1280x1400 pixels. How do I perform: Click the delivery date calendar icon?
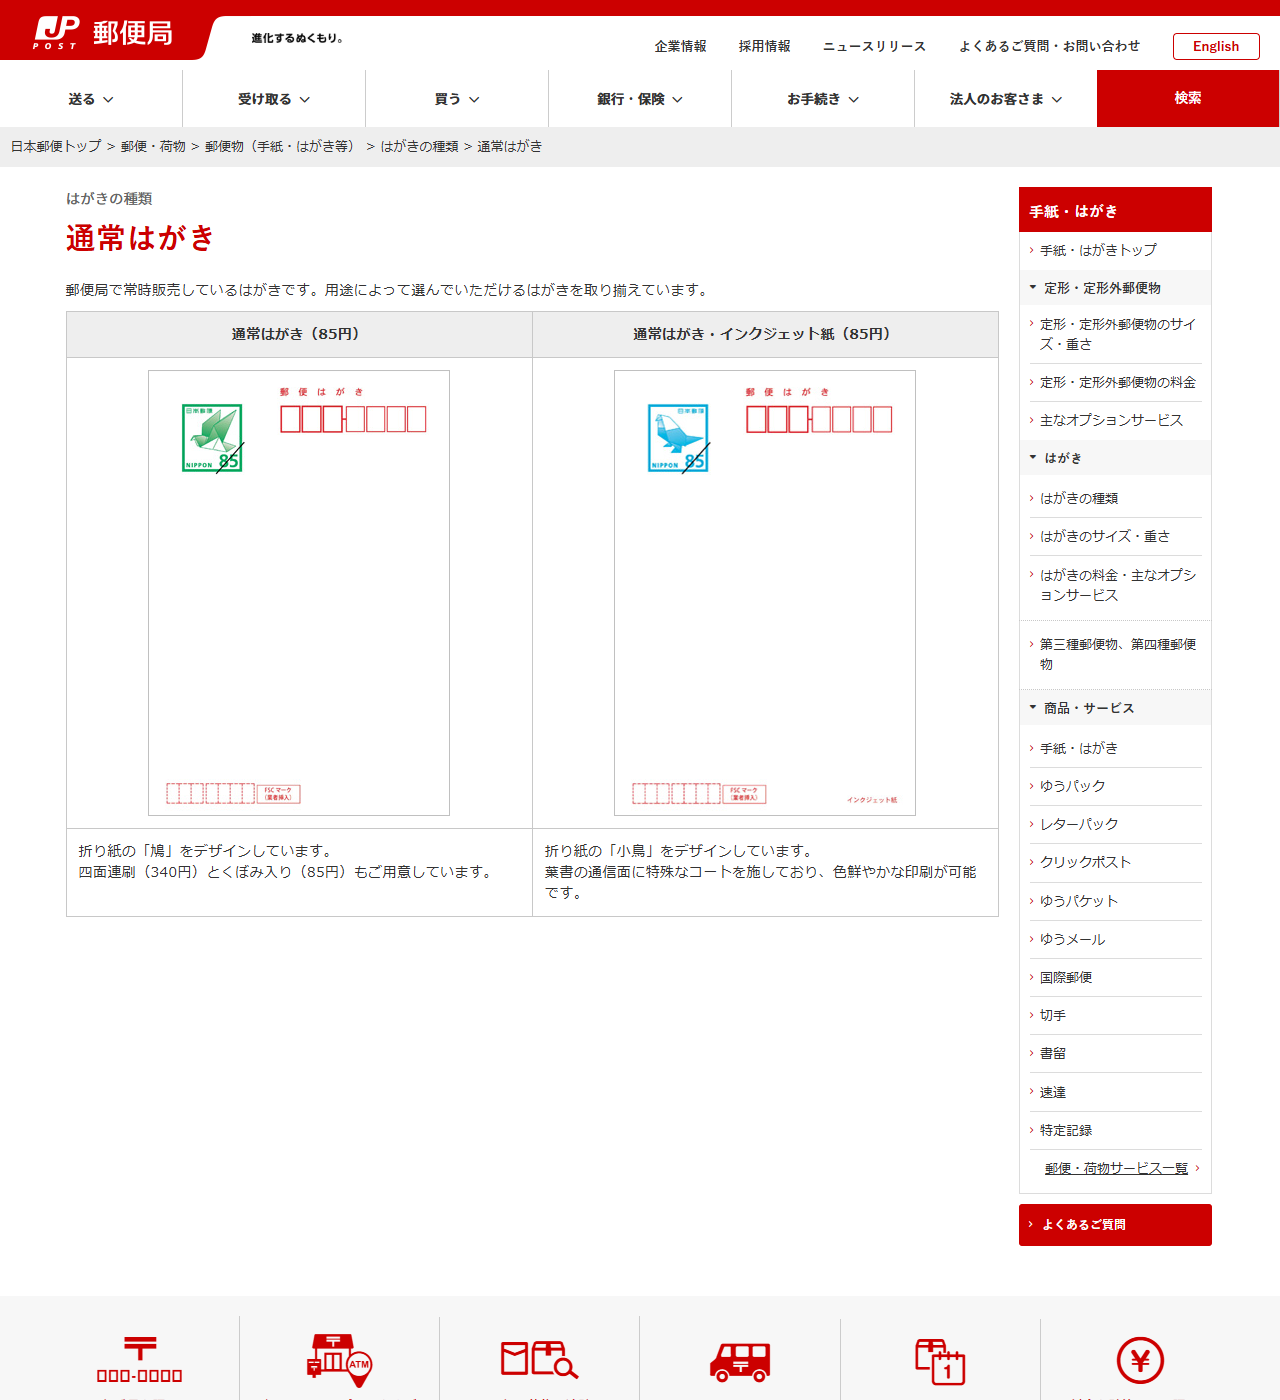(940, 1361)
